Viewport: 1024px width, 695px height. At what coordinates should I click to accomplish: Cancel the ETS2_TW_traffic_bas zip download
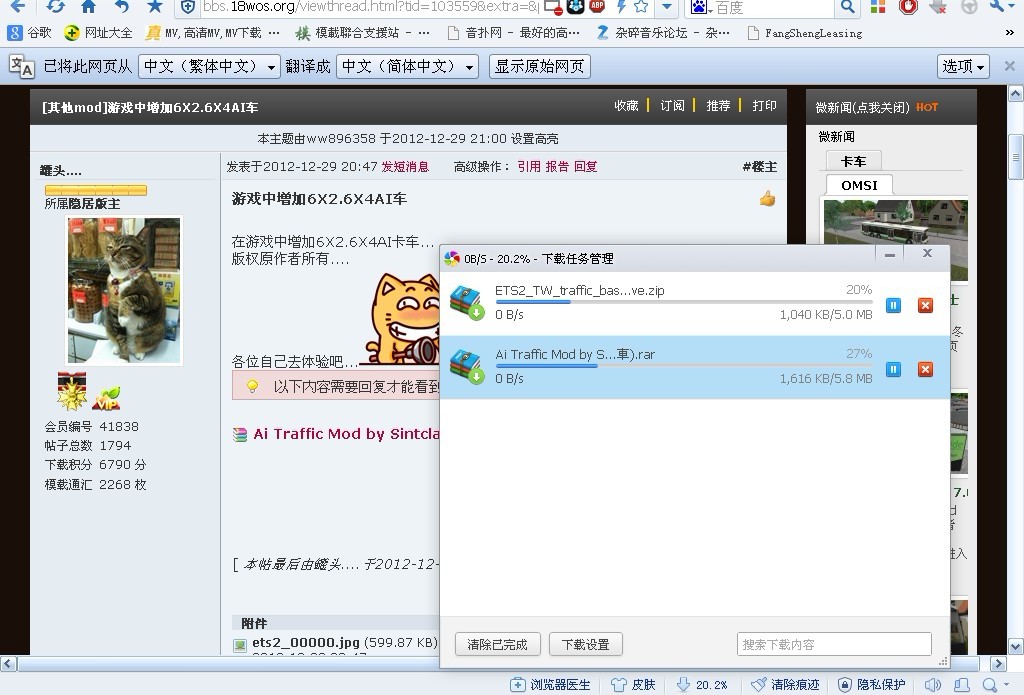pyautogui.click(x=925, y=305)
